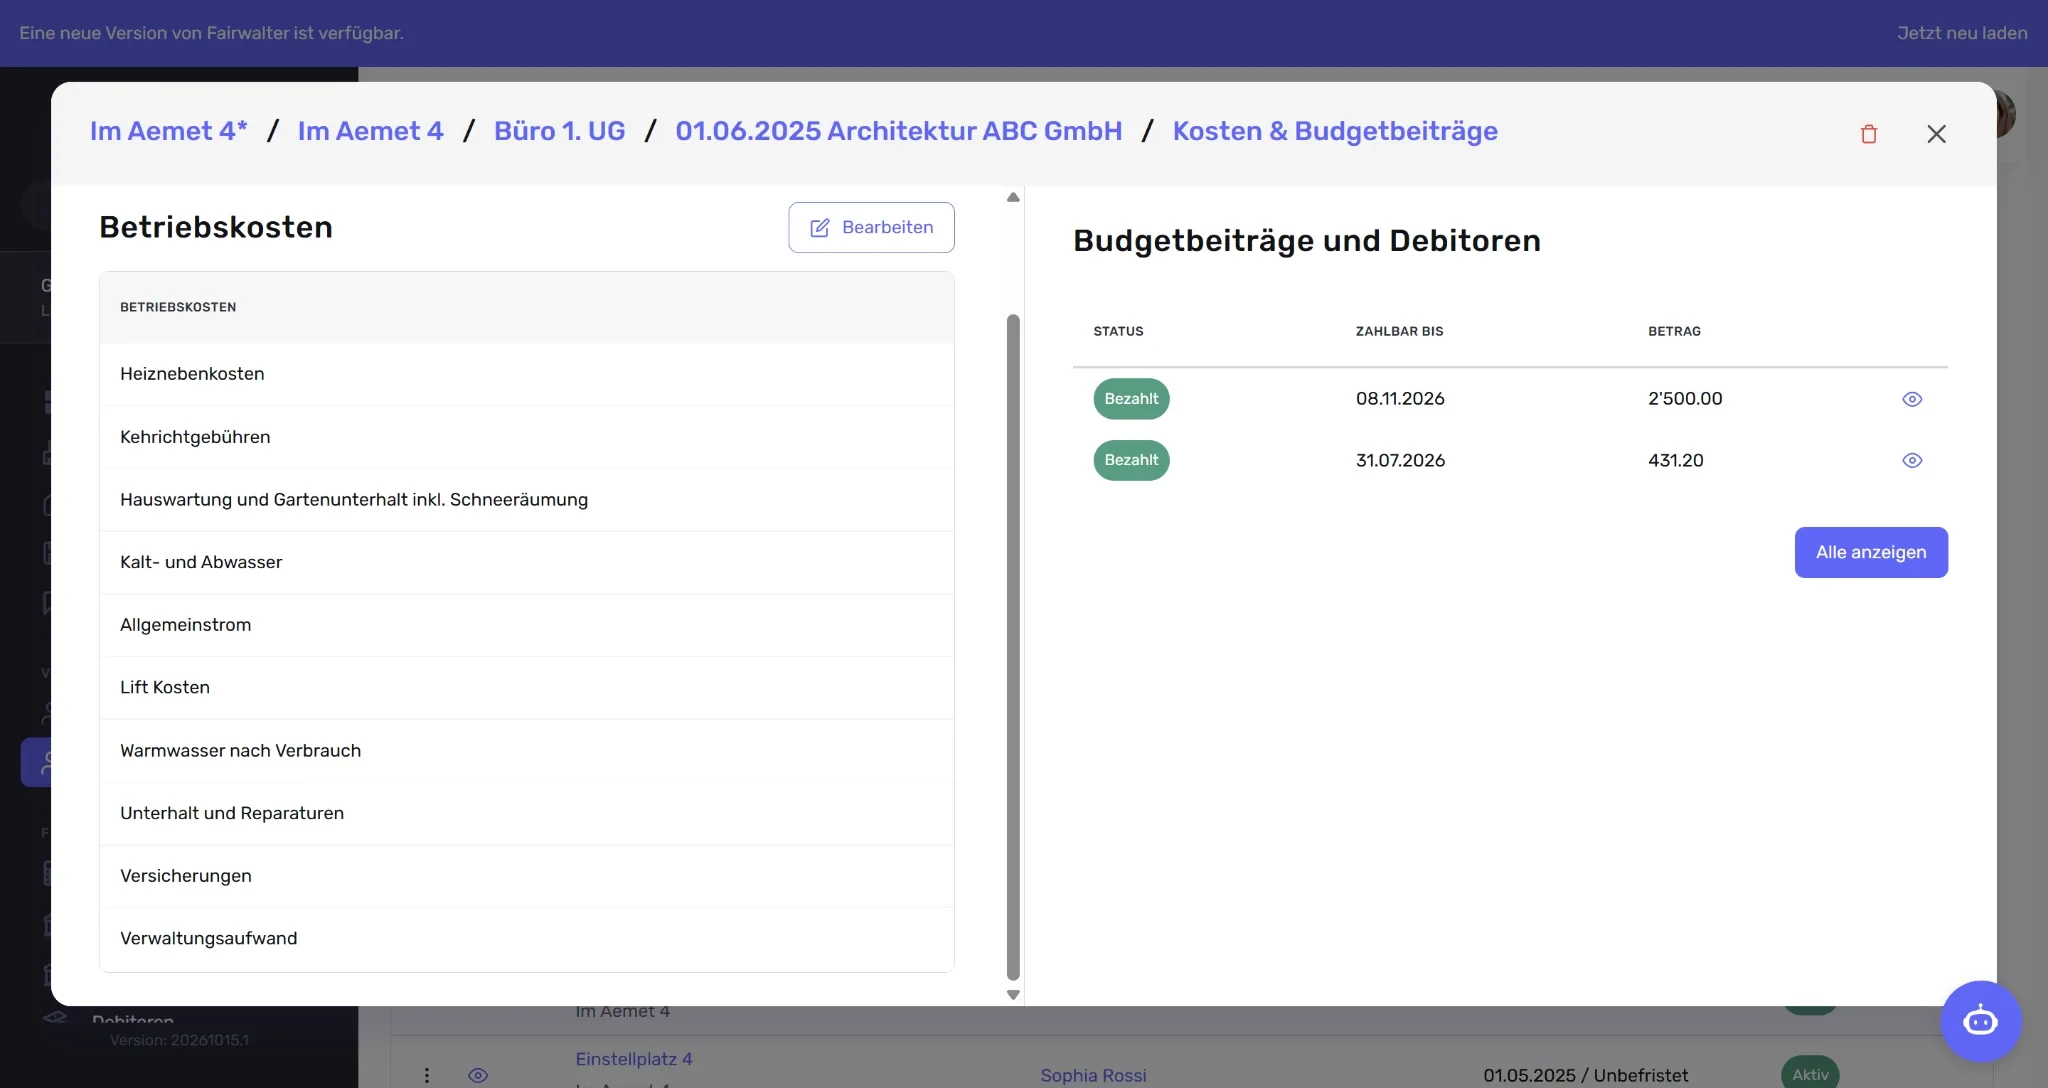Select the Verwaltungsaufwand row

coord(527,939)
